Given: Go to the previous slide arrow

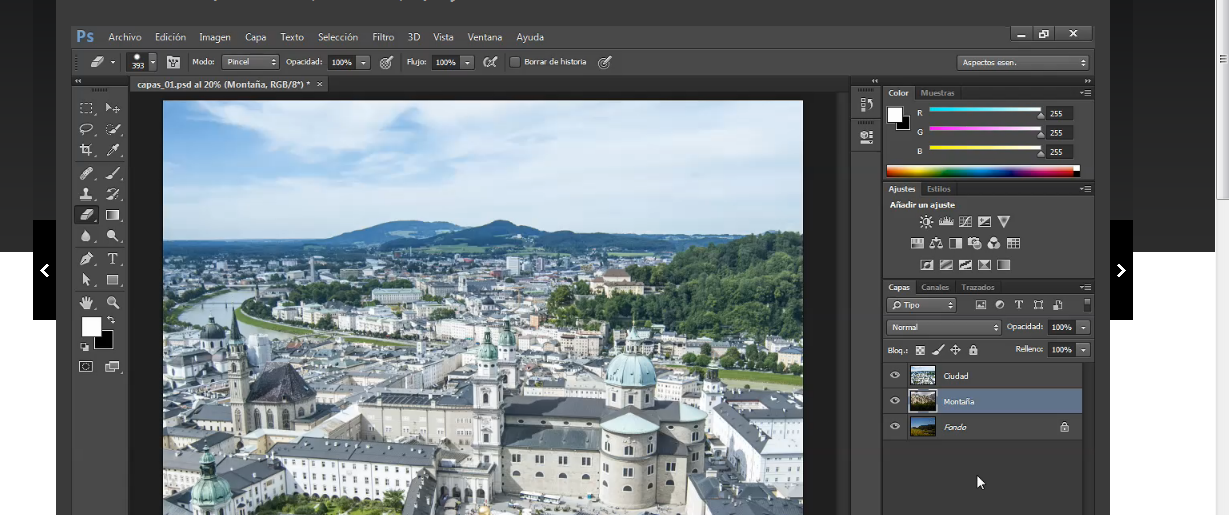Looking at the screenshot, I should tap(45, 270).
